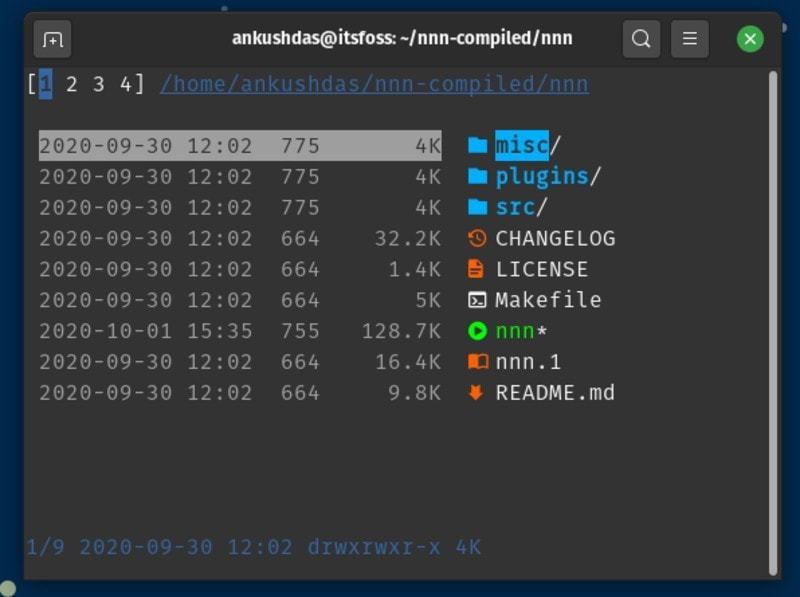Open the terminal search button
The width and height of the screenshot is (800, 597).
[642, 40]
